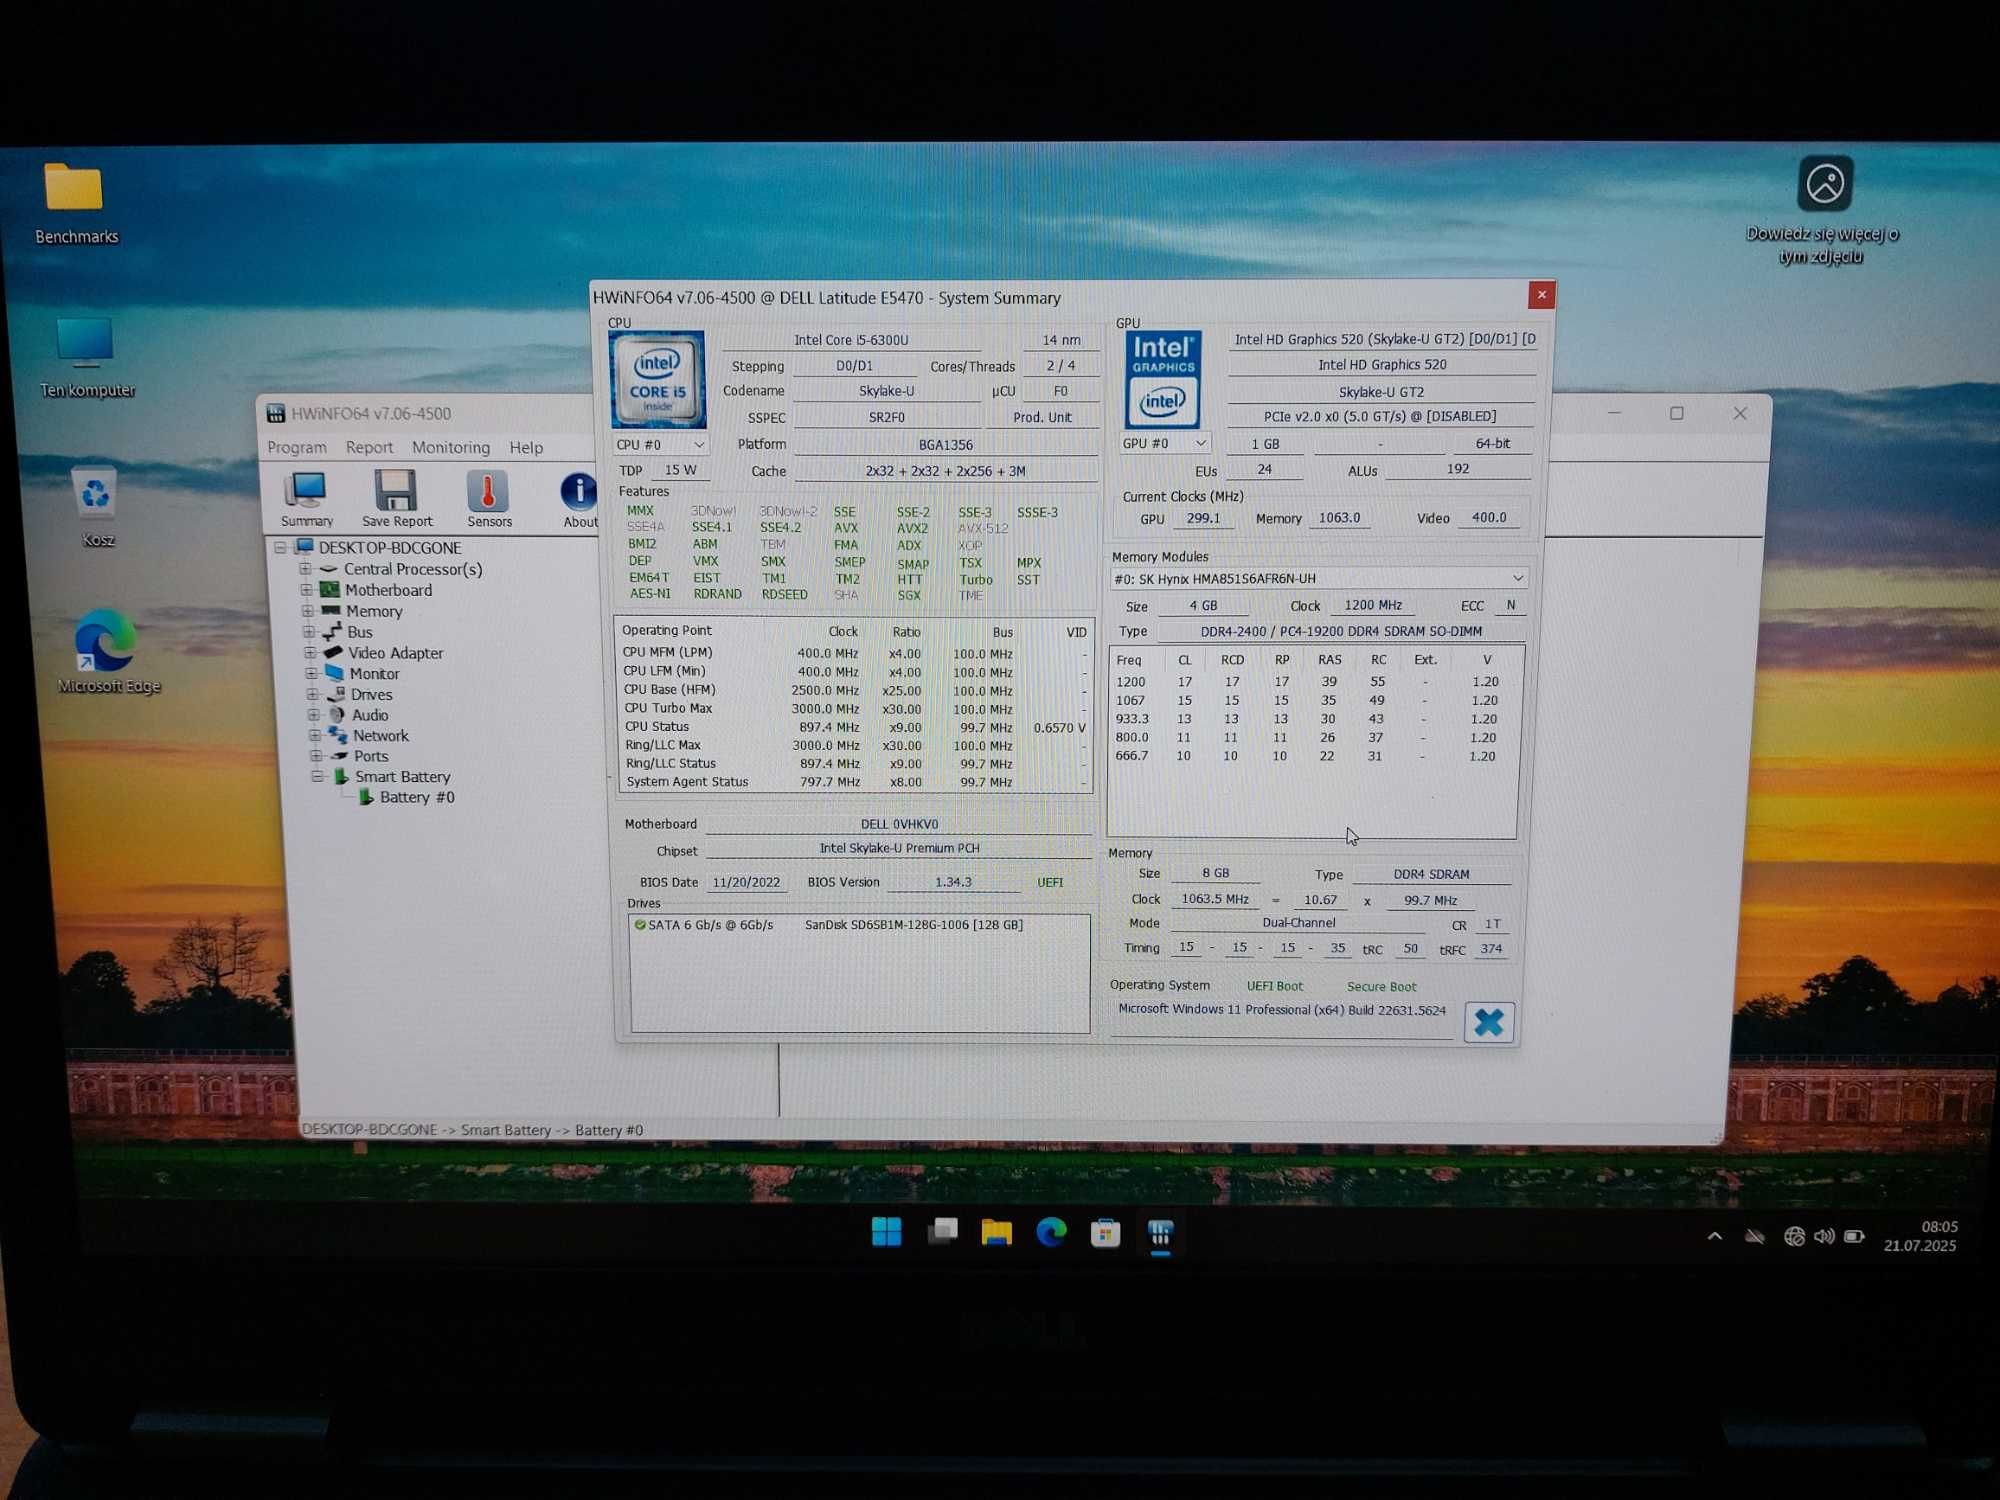Show hidden tray icons chevron
The image size is (2000, 1500).
coord(1714,1237)
